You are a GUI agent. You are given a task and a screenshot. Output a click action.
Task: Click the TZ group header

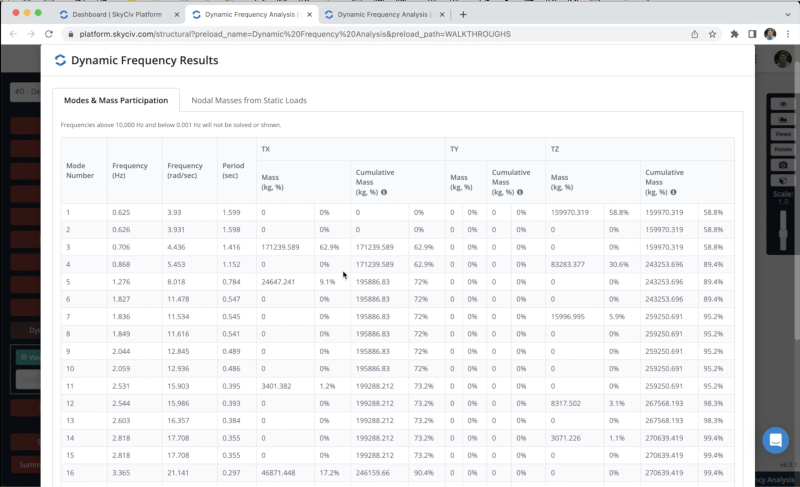click(640, 149)
